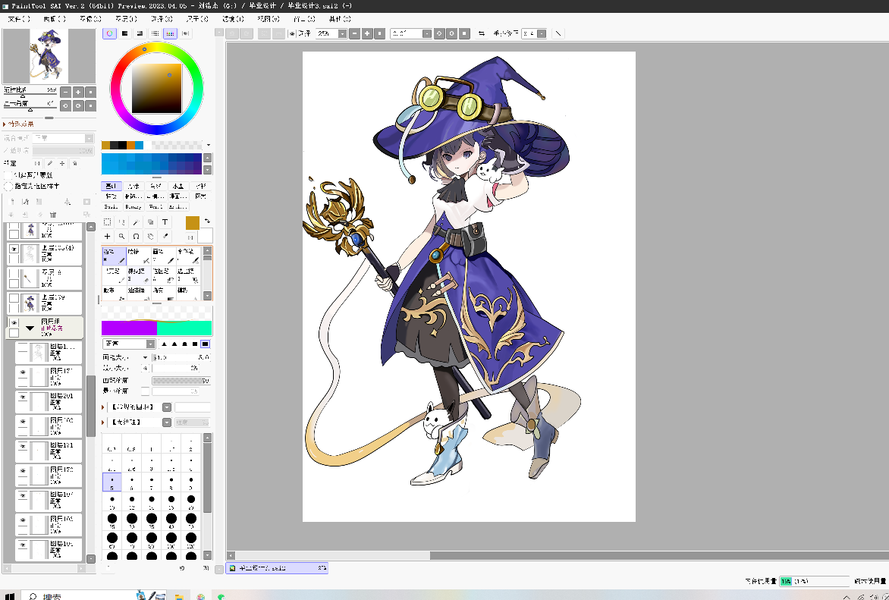Rotate view counterclockwise in navigator panel
889x600 pixels.
coord(66,105)
